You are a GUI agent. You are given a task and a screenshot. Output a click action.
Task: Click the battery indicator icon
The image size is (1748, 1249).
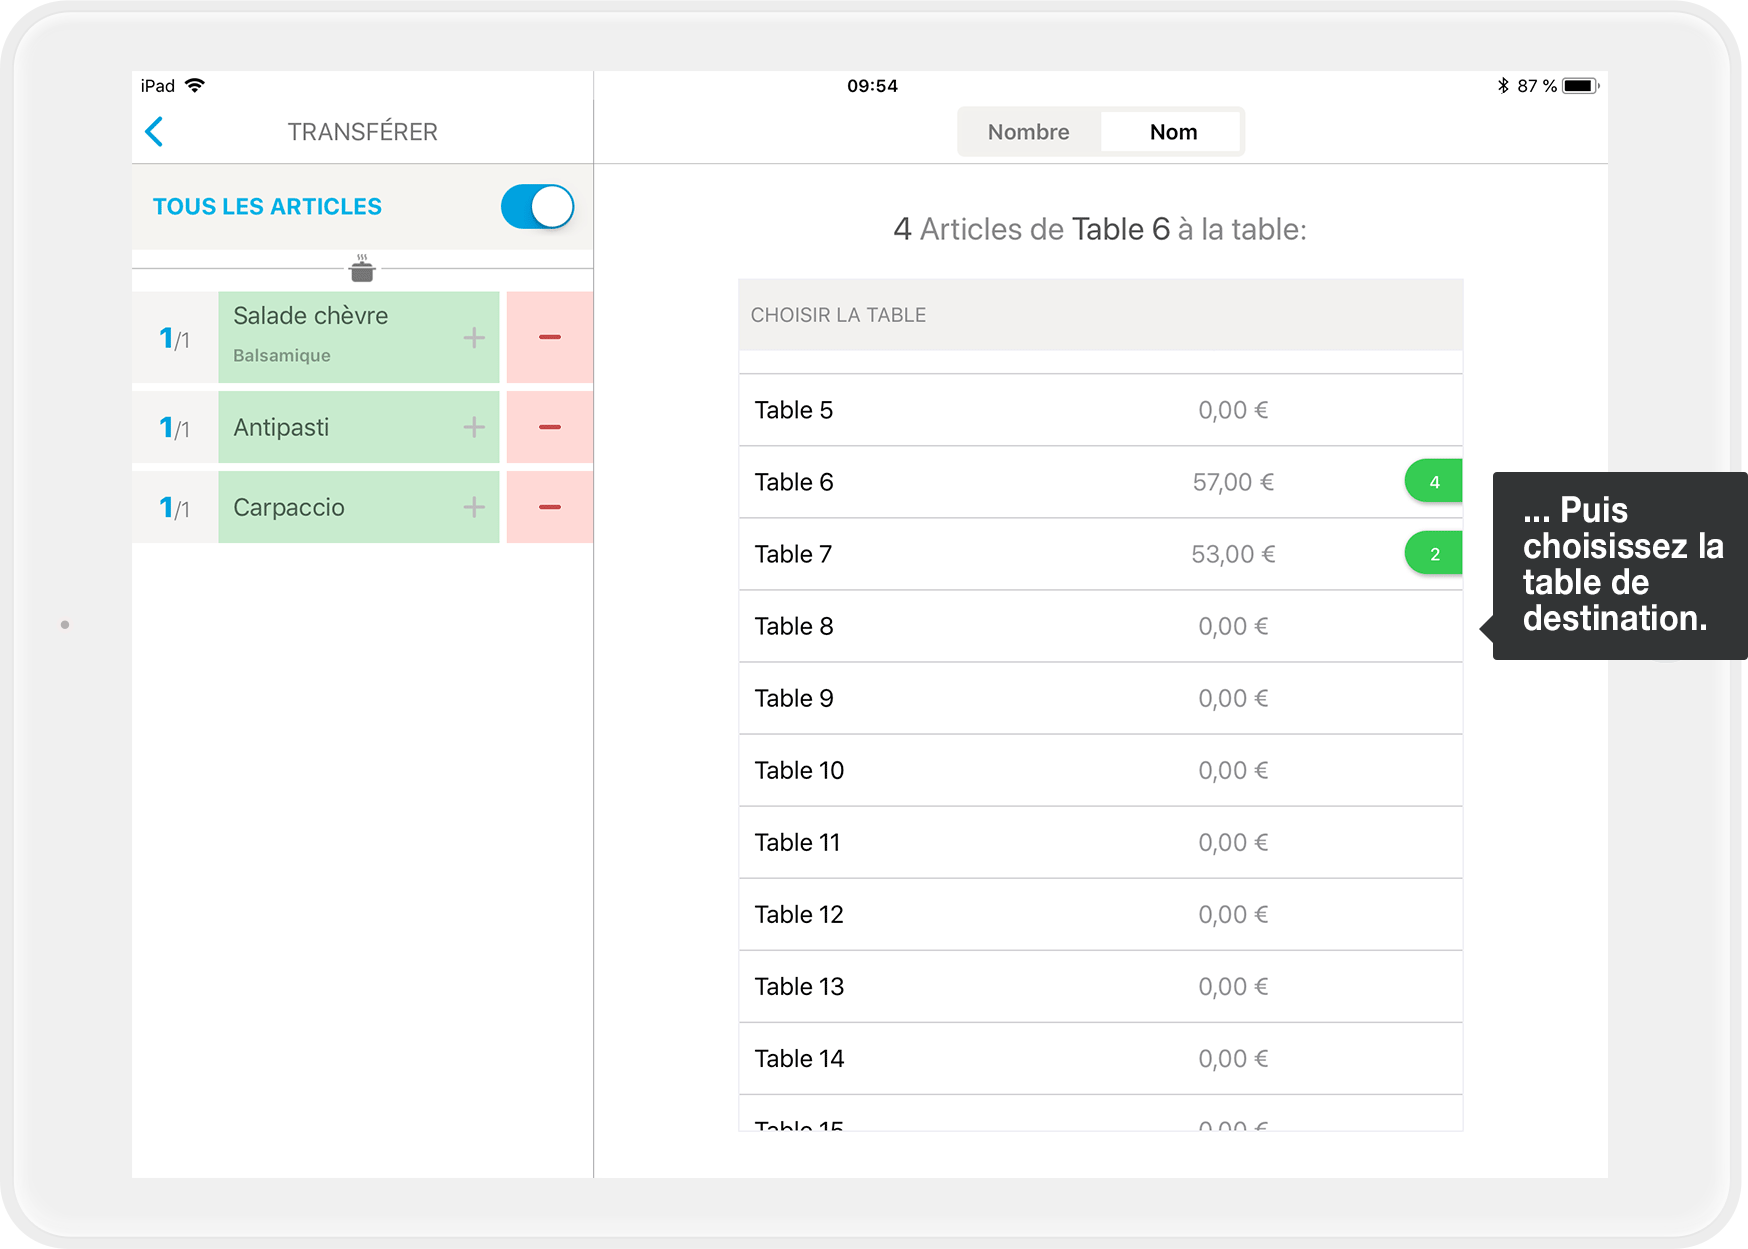(1581, 85)
